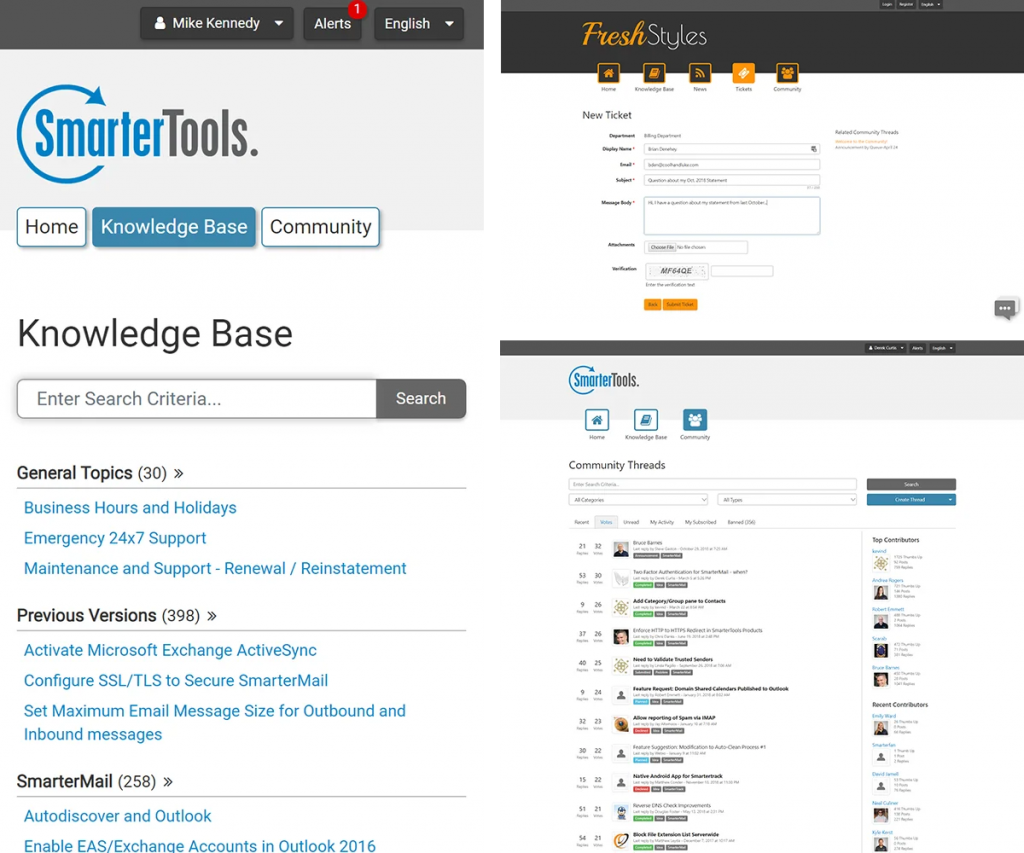Click the Search button in Community Threads
Viewport: 1024px width, 853px height.
tap(911, 484)
